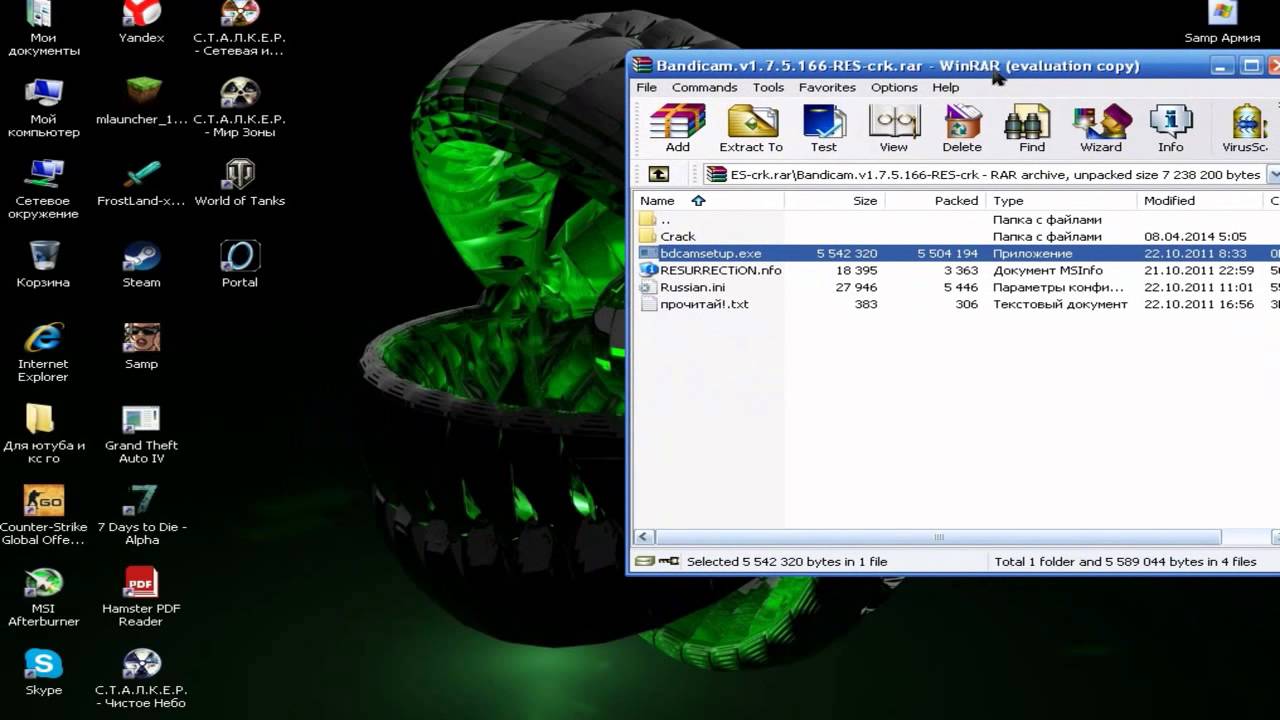Click the Test archive toolbar icon
1280x720 pixels.
(x=824, y=129)
